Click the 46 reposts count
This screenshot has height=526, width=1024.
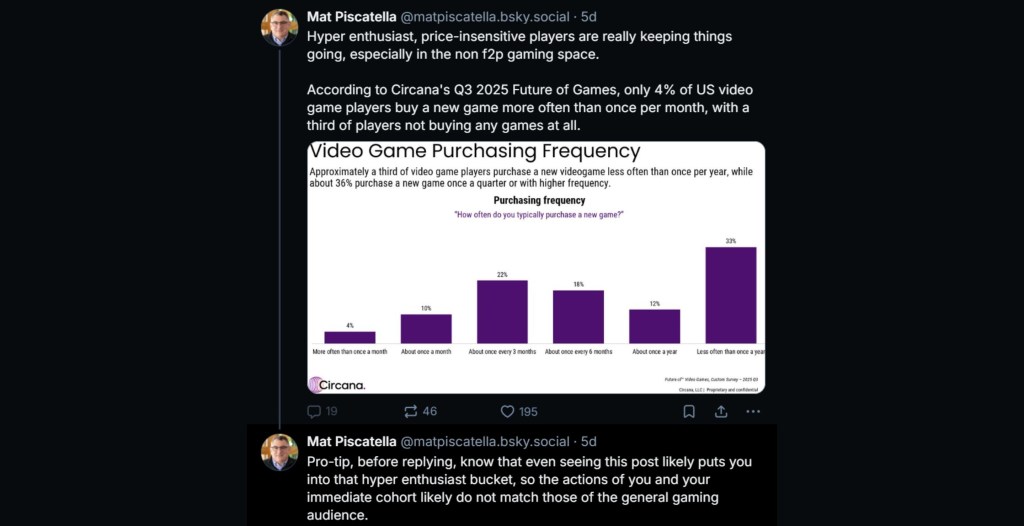430,411
